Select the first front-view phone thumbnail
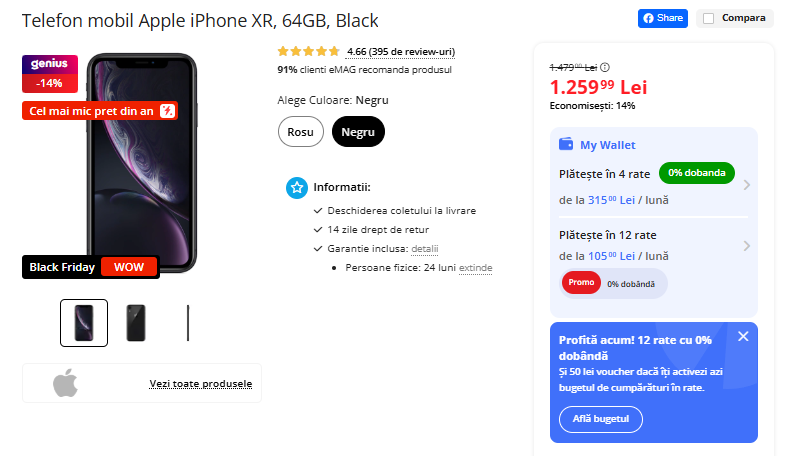 click(x=84, y=323)
